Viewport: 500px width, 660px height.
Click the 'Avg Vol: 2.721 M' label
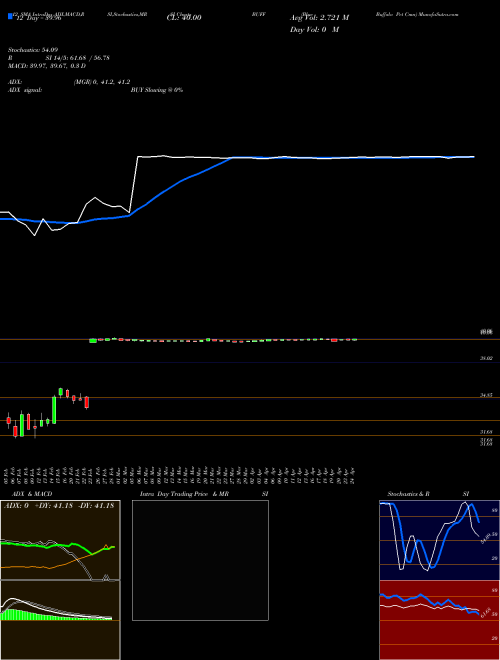click(x=319, y=18)
